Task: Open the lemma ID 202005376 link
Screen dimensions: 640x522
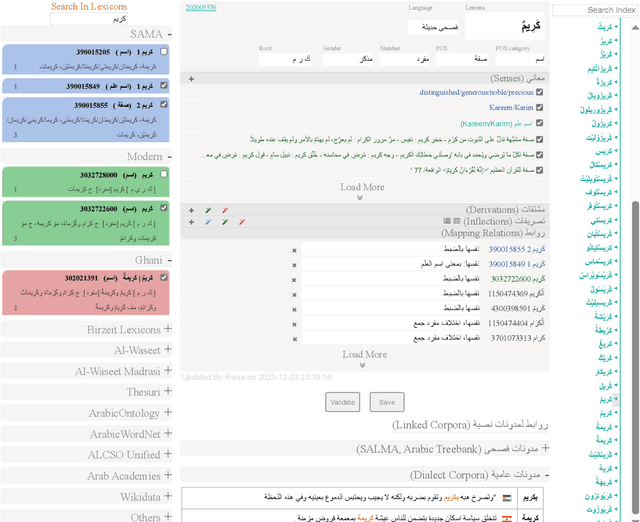Action: point(199,6)
